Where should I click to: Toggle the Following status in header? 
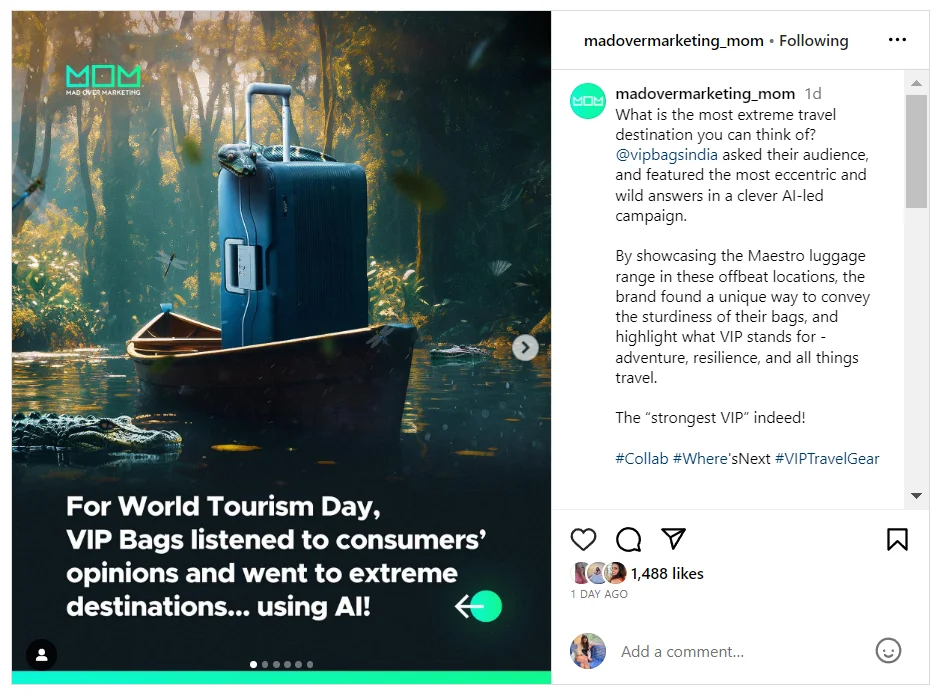tap(813, 41)
